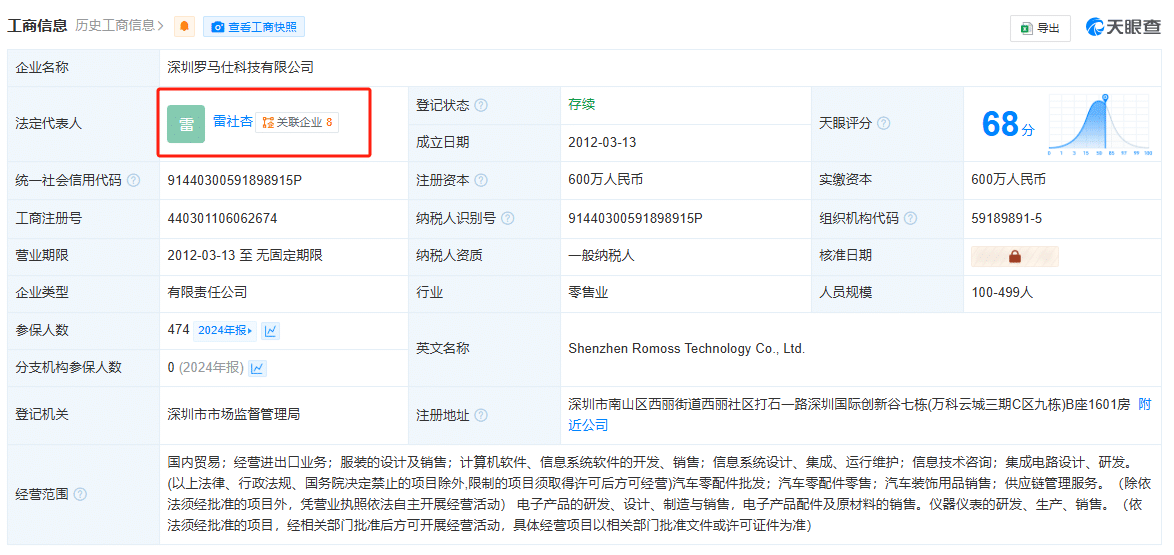Open 历史工商信息 link
The width and height of the screenshot is (1174, 555).
click(120, 26)
